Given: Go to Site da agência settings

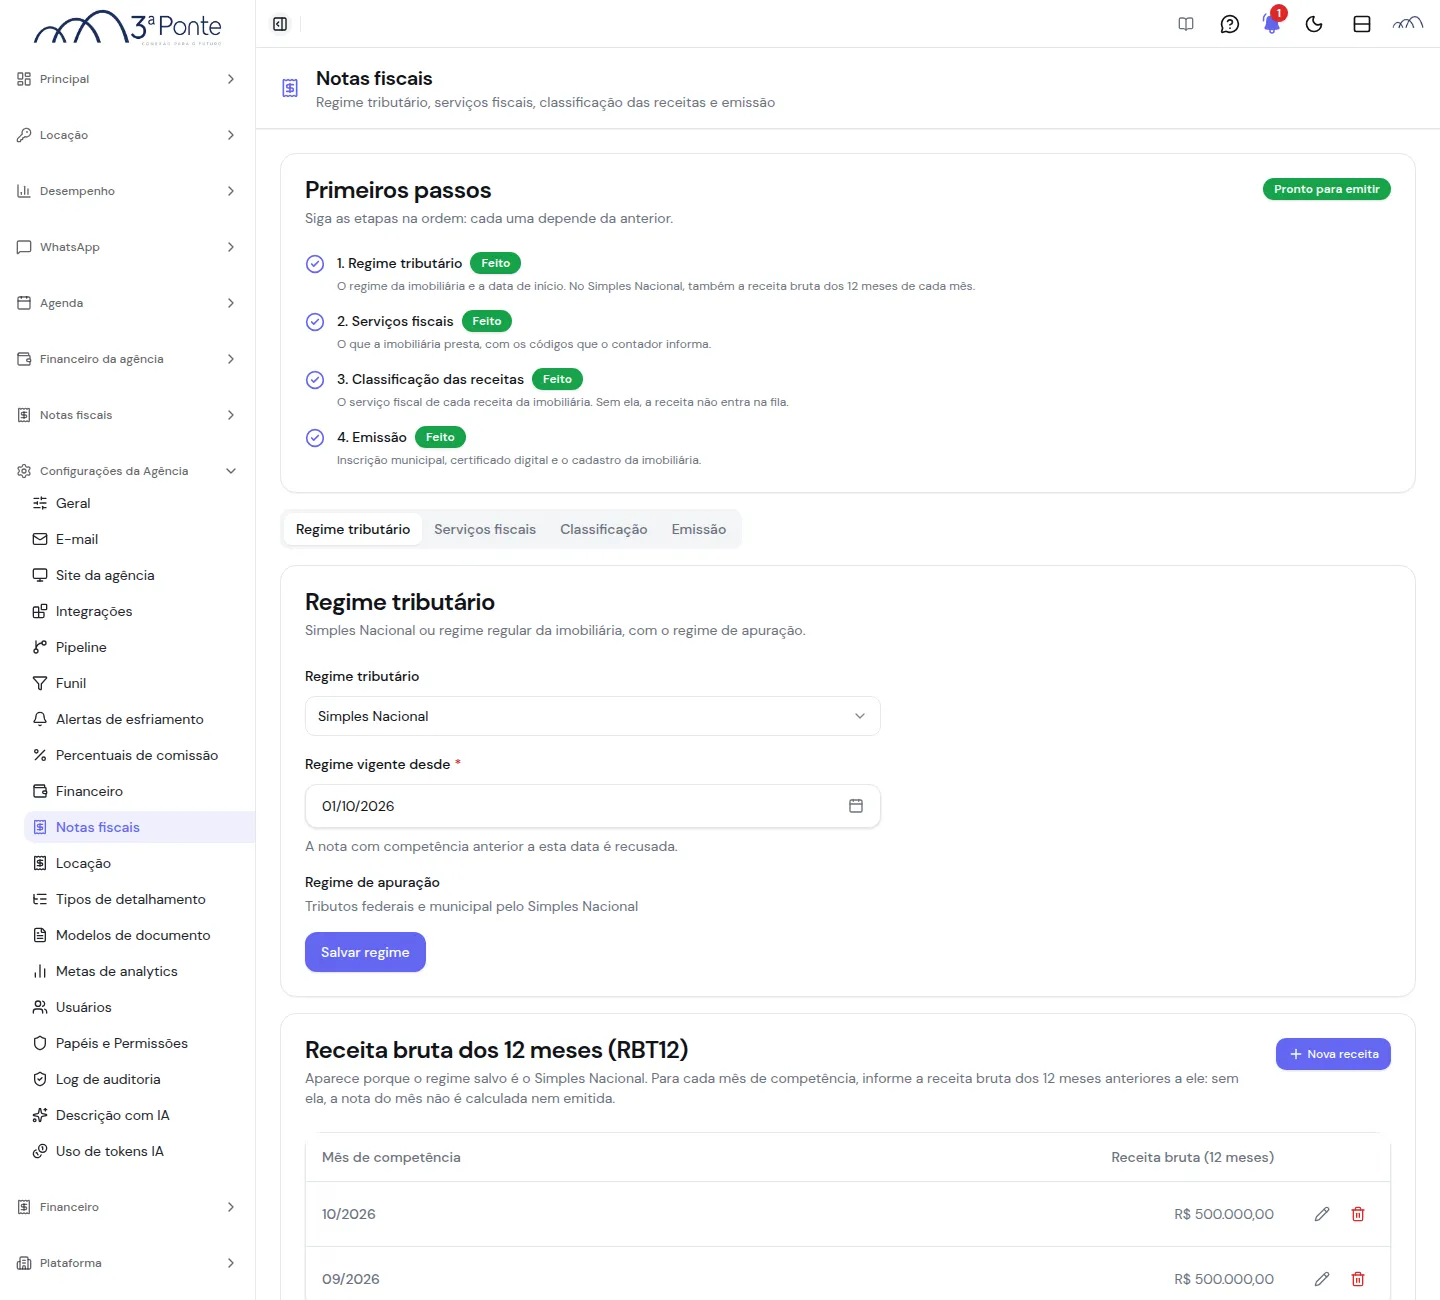Looking at the screenshot, I should click(x=140, y=575).
